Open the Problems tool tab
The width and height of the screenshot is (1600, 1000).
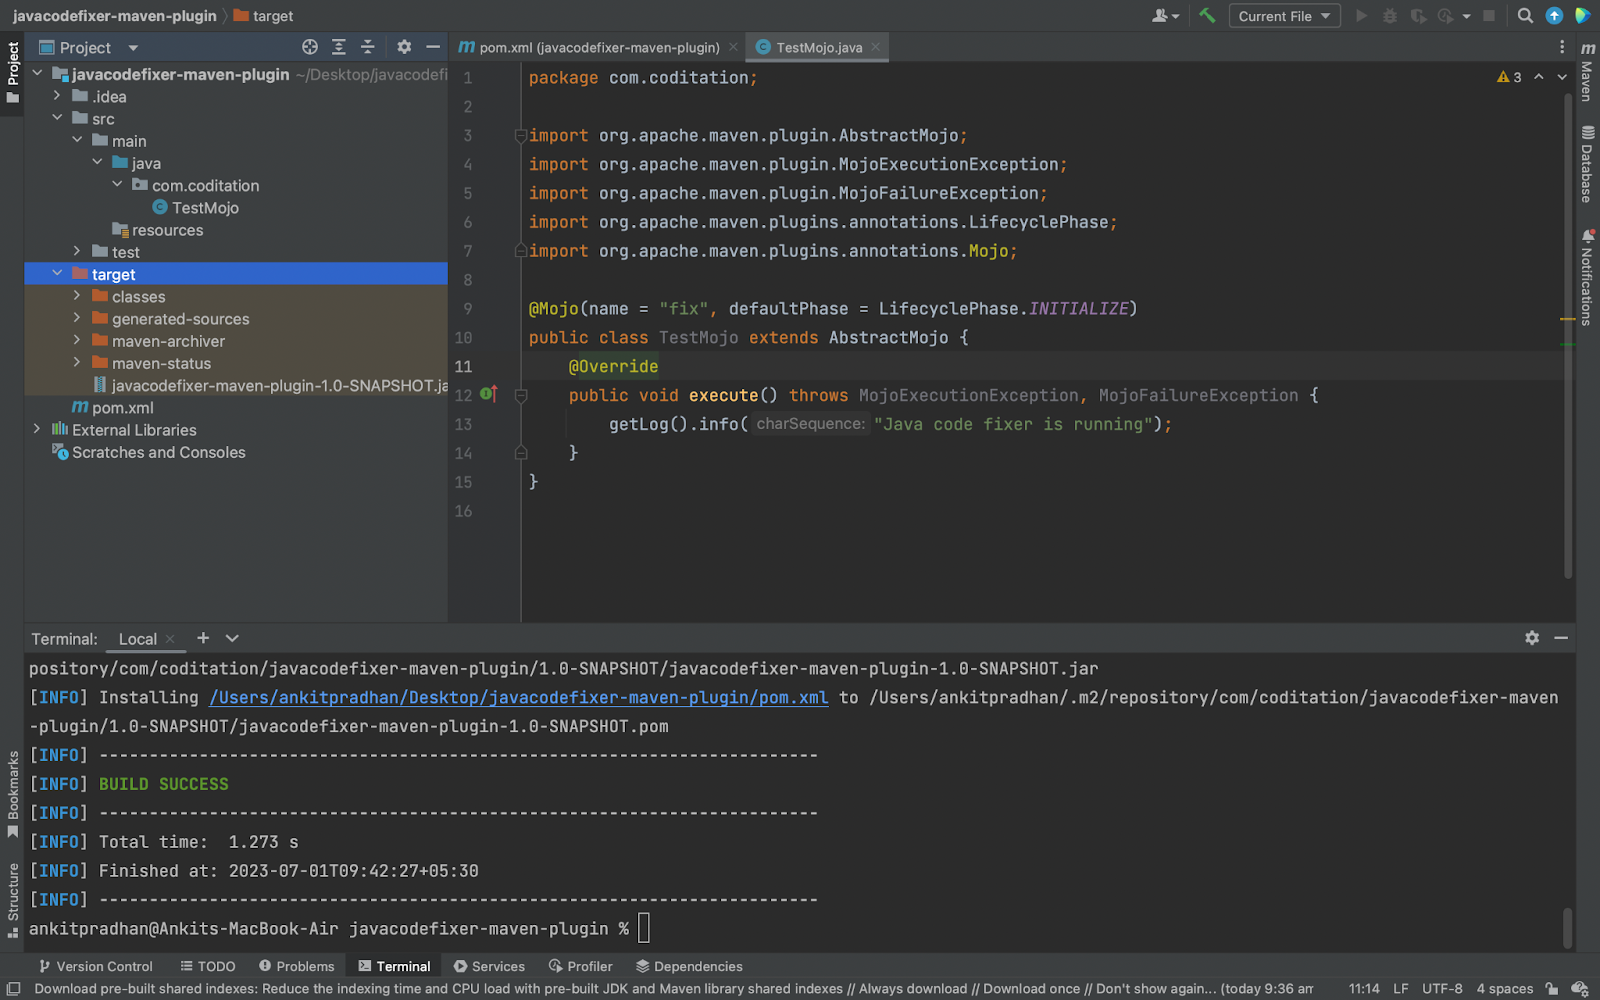[296, 966]
